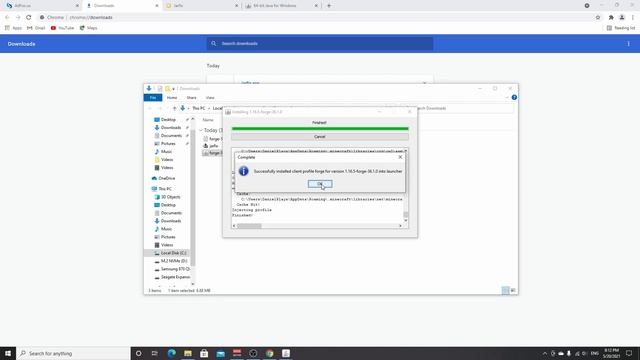Select the jarfix file in Explorer list
Screen dimensions: 640x360
[x=213, y=146]
